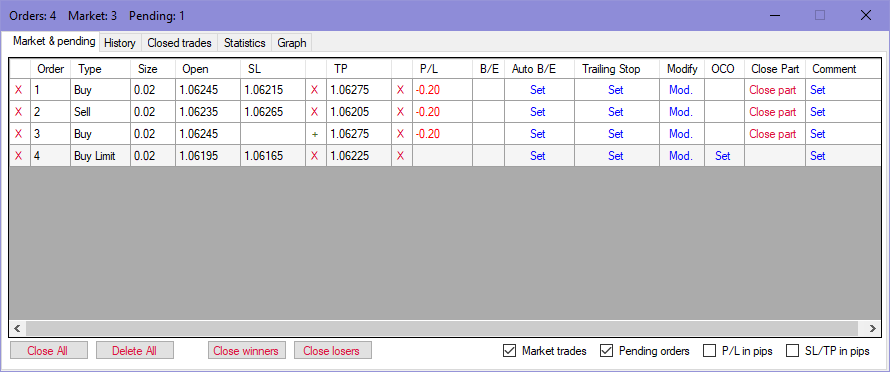Close part of order 2
Screen dimensions: 890x372
pos(773,112)
